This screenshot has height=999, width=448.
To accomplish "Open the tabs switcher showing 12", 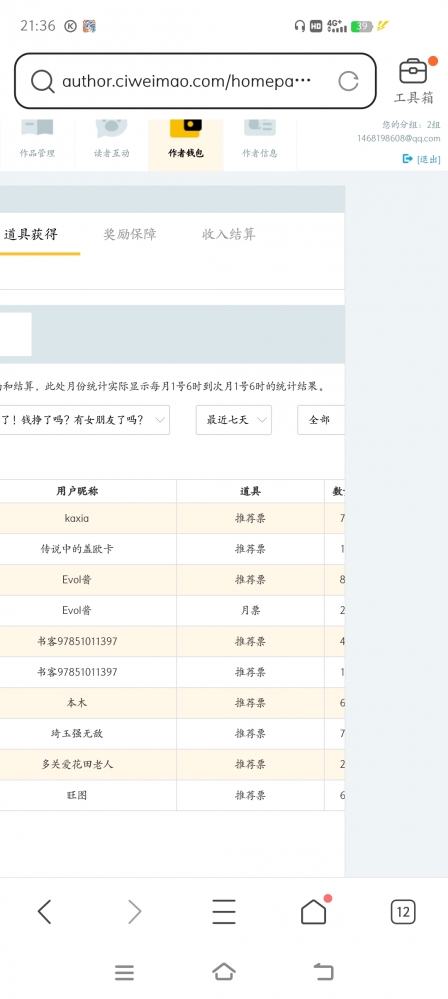I will [403, 912].
